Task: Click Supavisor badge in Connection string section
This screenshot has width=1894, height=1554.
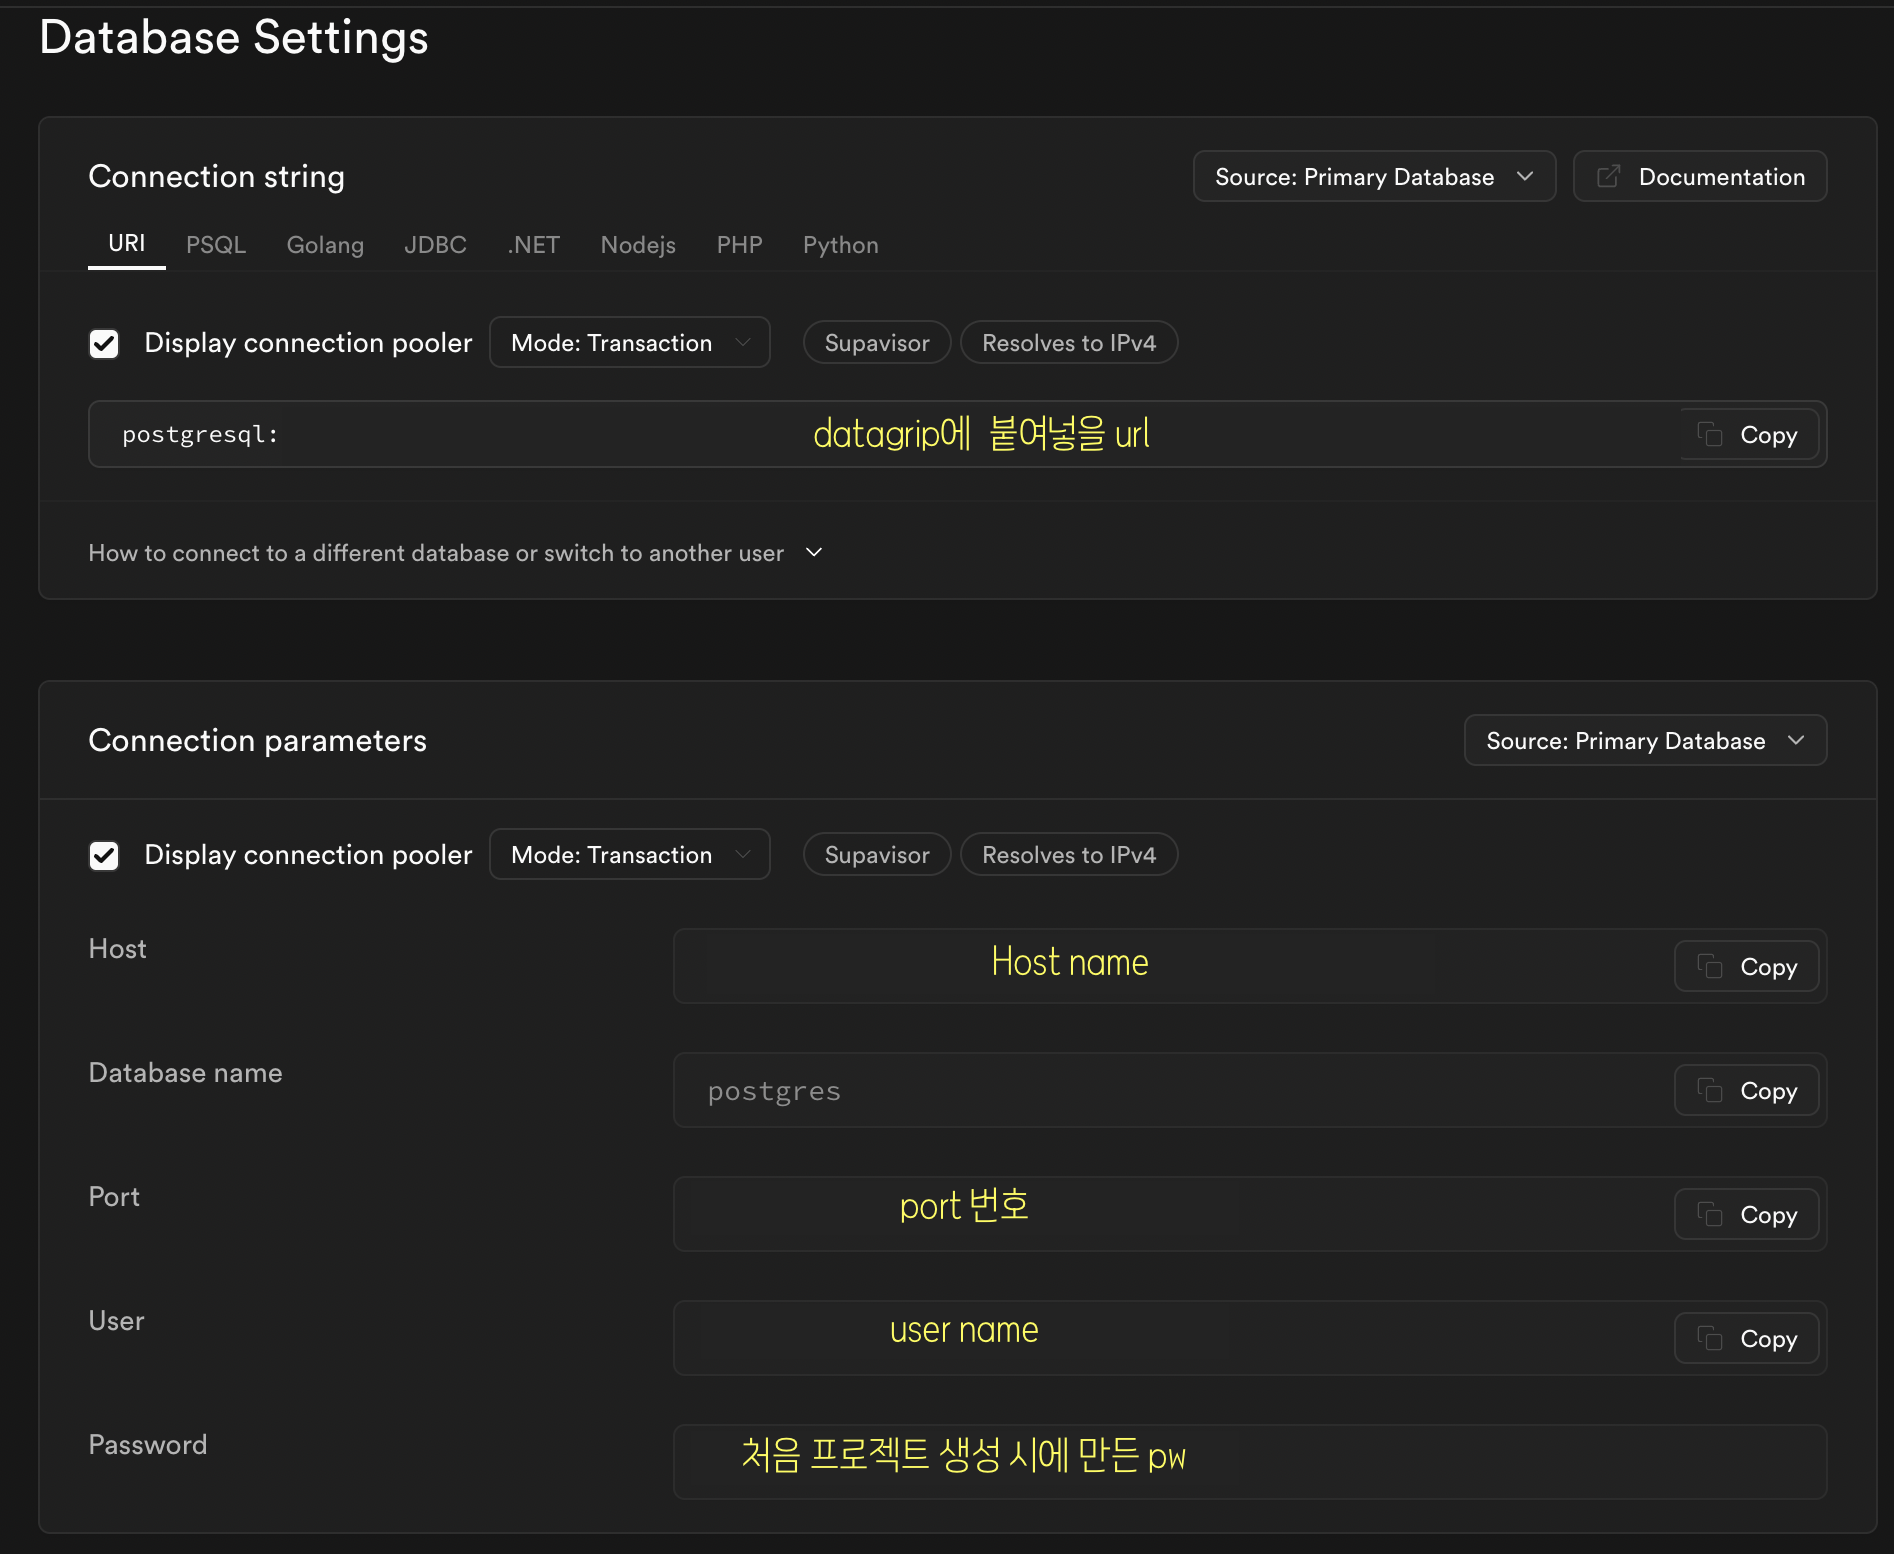Action: pos(877,343)
